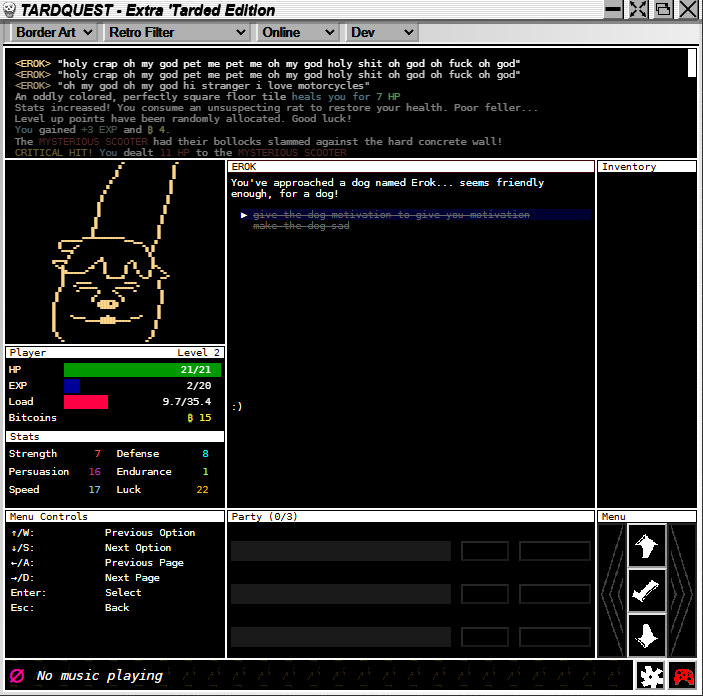Toggle fullscreen with the expand arrows icon
This screenshot has height=696, width=703.
pos(638,10)
